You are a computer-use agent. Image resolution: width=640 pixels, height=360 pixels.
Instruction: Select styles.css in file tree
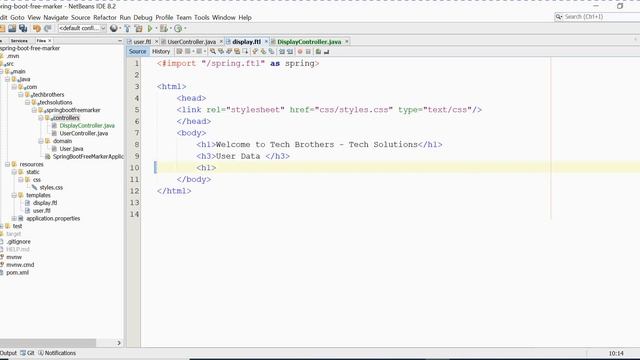pyautogui.click(x=51, y=188)
